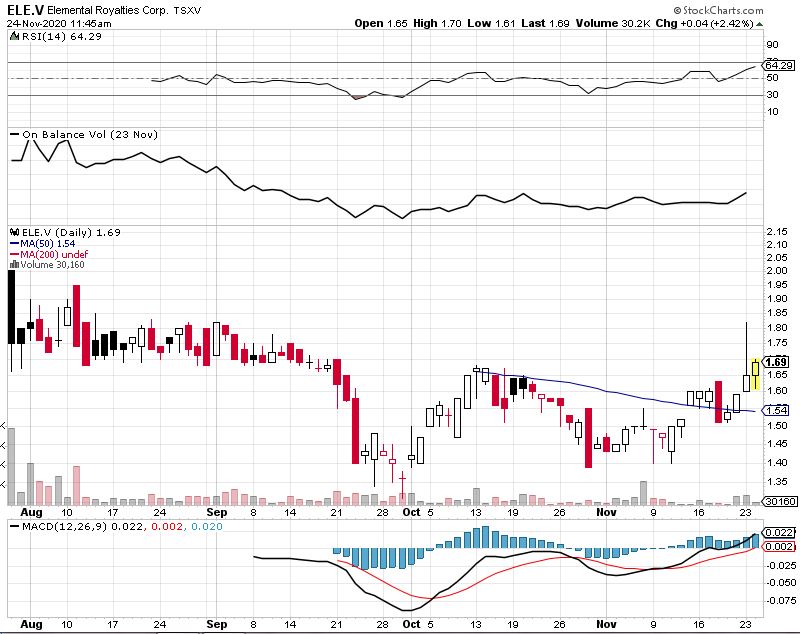This screenshot has height=634, width=800.
Task: Click the Elemental Royalties Corp. company name
Action: click(x=108, y=10)
